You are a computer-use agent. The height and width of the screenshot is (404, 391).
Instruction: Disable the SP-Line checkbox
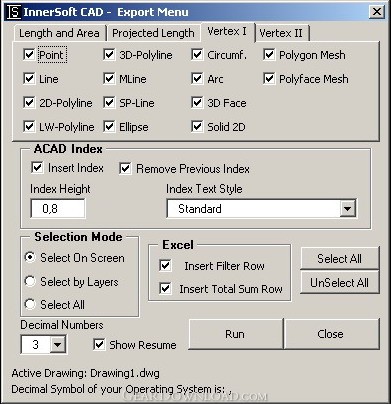point(109,102)
